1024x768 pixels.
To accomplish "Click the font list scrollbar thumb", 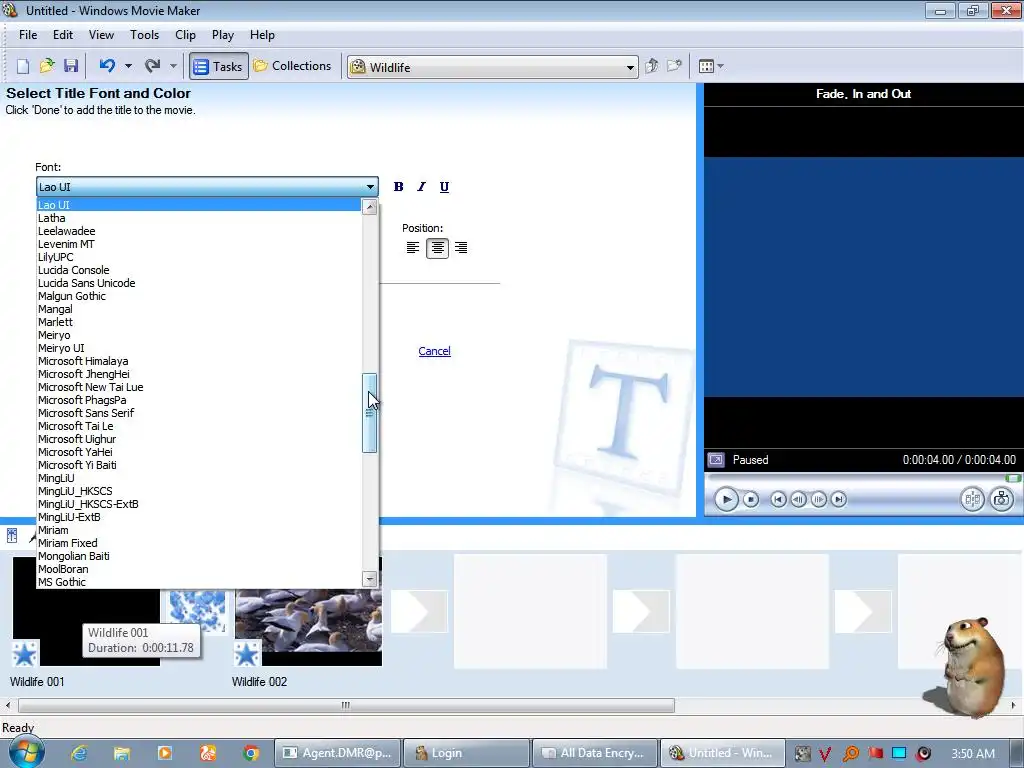I will 370,413.
